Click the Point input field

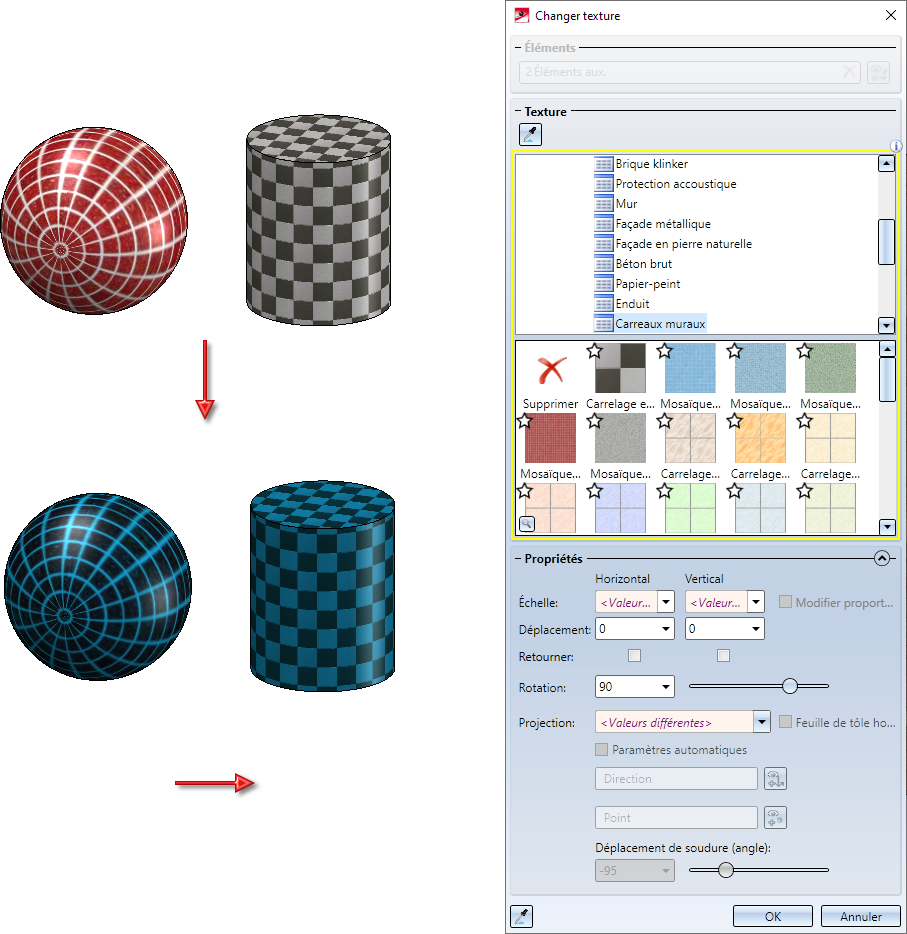676,818
